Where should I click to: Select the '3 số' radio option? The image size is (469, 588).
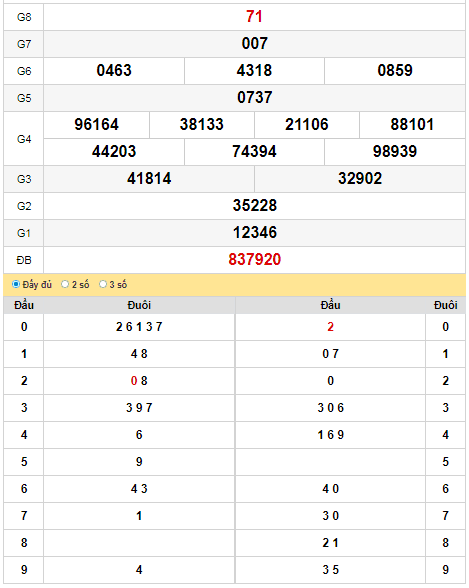(103, 284)
